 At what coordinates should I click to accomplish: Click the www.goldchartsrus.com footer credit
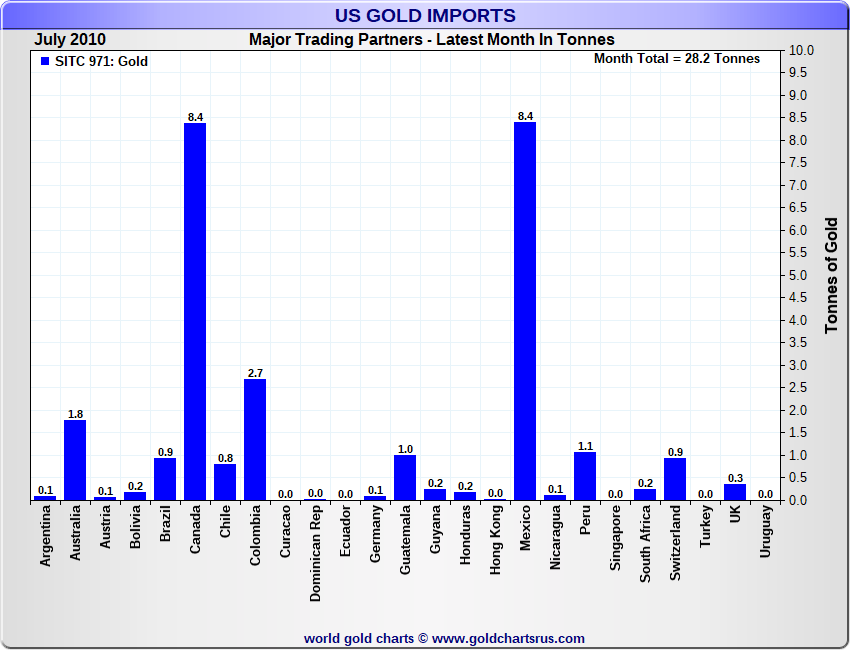(444, 639)
